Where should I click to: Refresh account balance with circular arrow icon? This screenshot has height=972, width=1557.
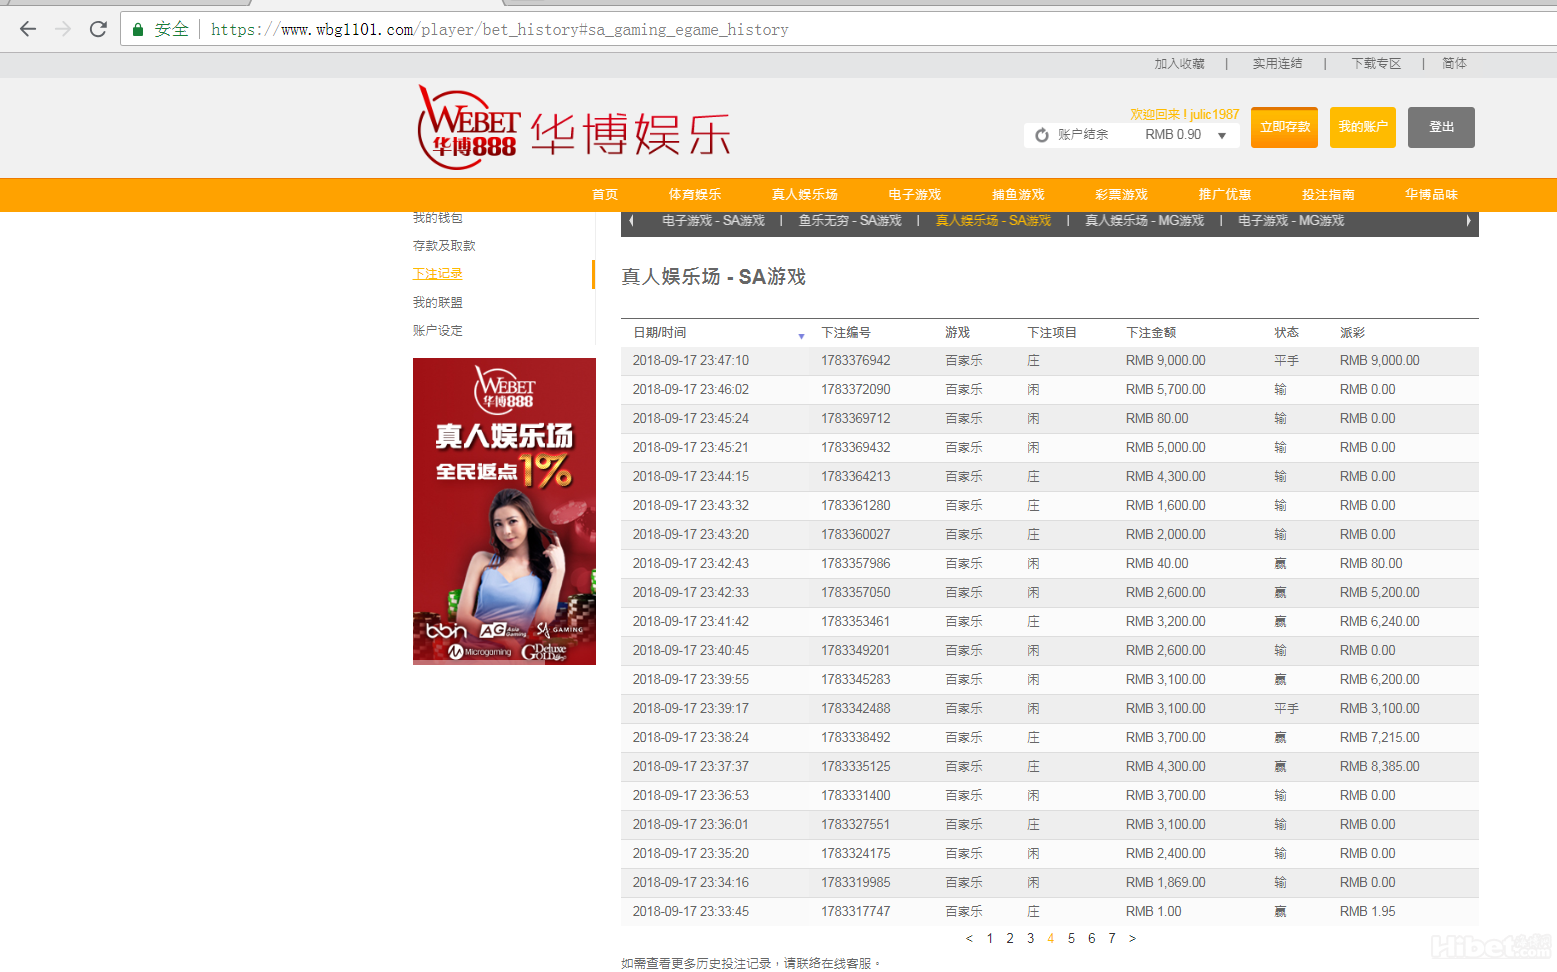coord(1042,135)
